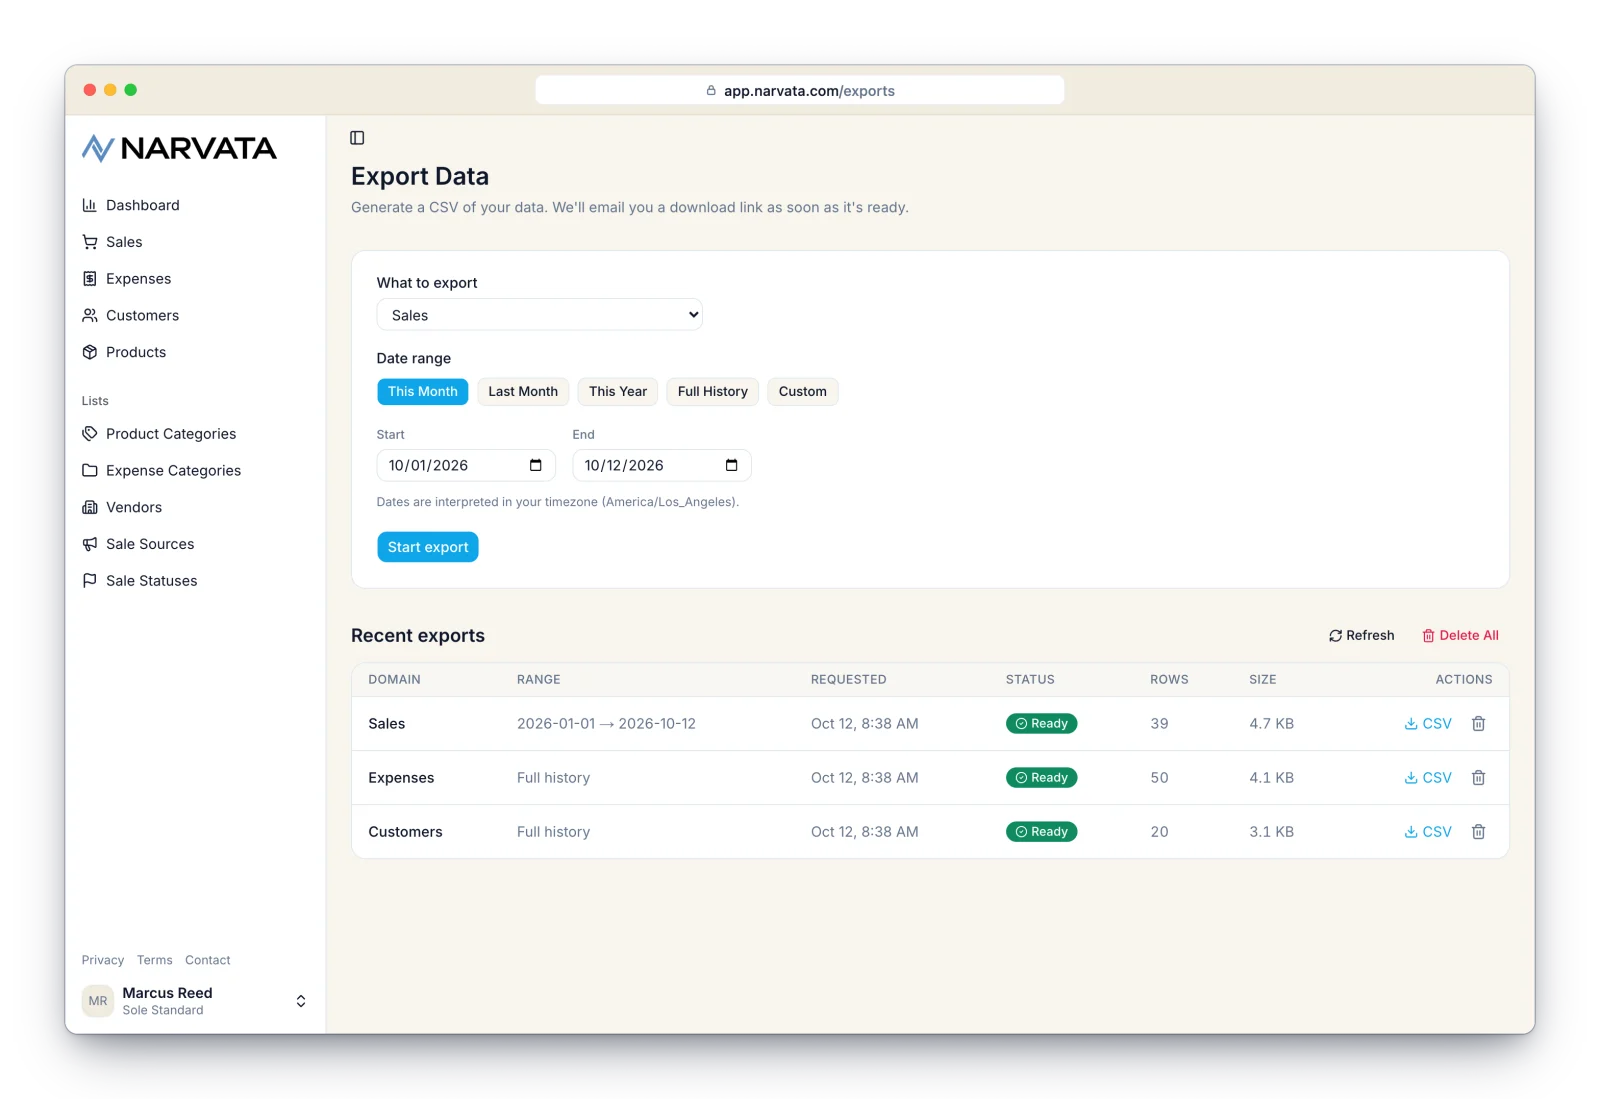Image resolution: width=1600 pixels, height=1099 pixels.
Task: Click the Product Categories tag icon
Action: [x=90, y=434]
